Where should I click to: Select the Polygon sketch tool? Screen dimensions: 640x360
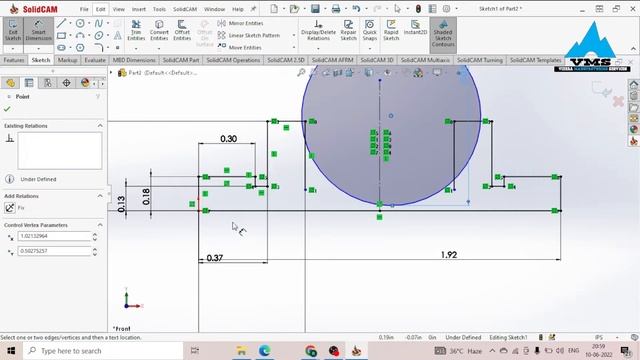pos(80,47)
